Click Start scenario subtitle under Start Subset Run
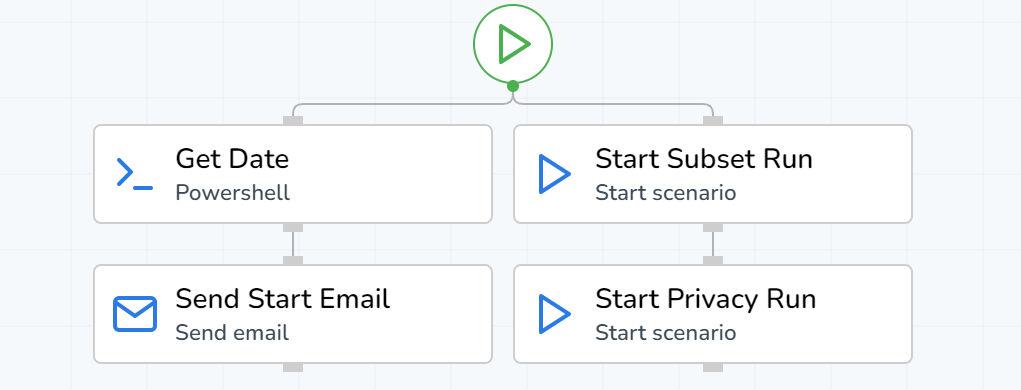Screen dimensions: 1021x390 (665, 193)
